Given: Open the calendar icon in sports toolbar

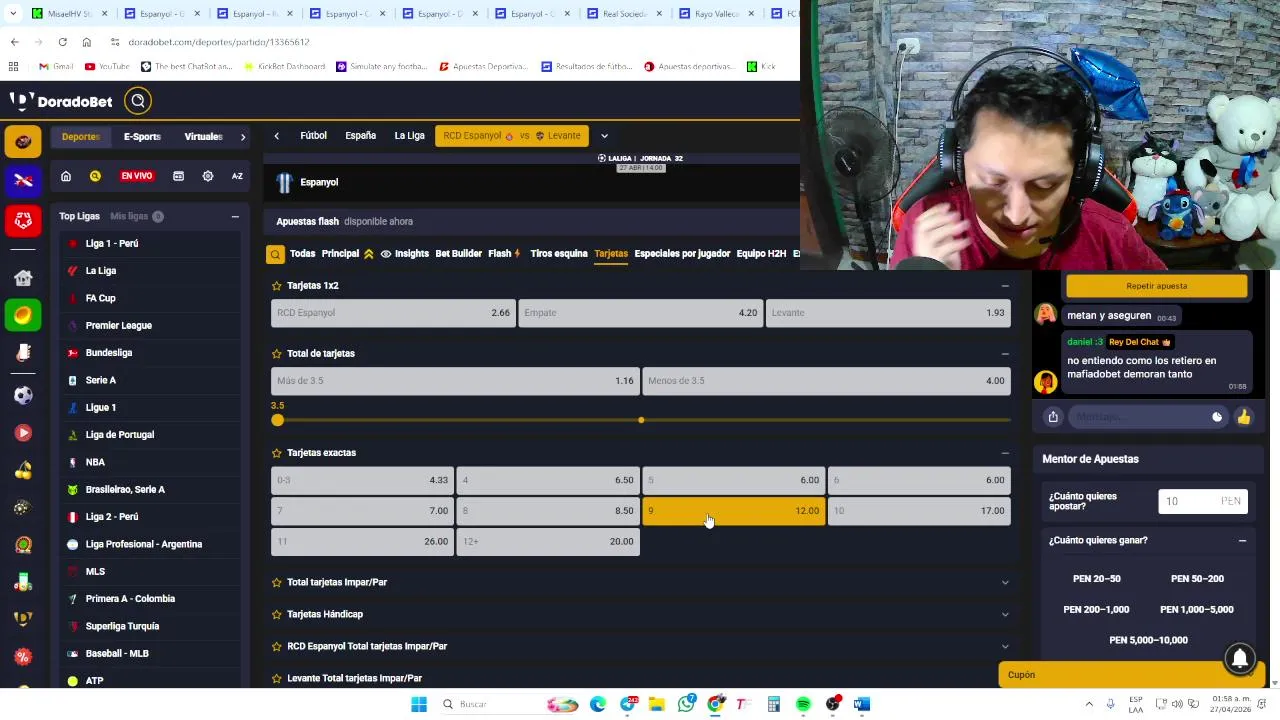Looking at the screenshot, I should (178, 176).
